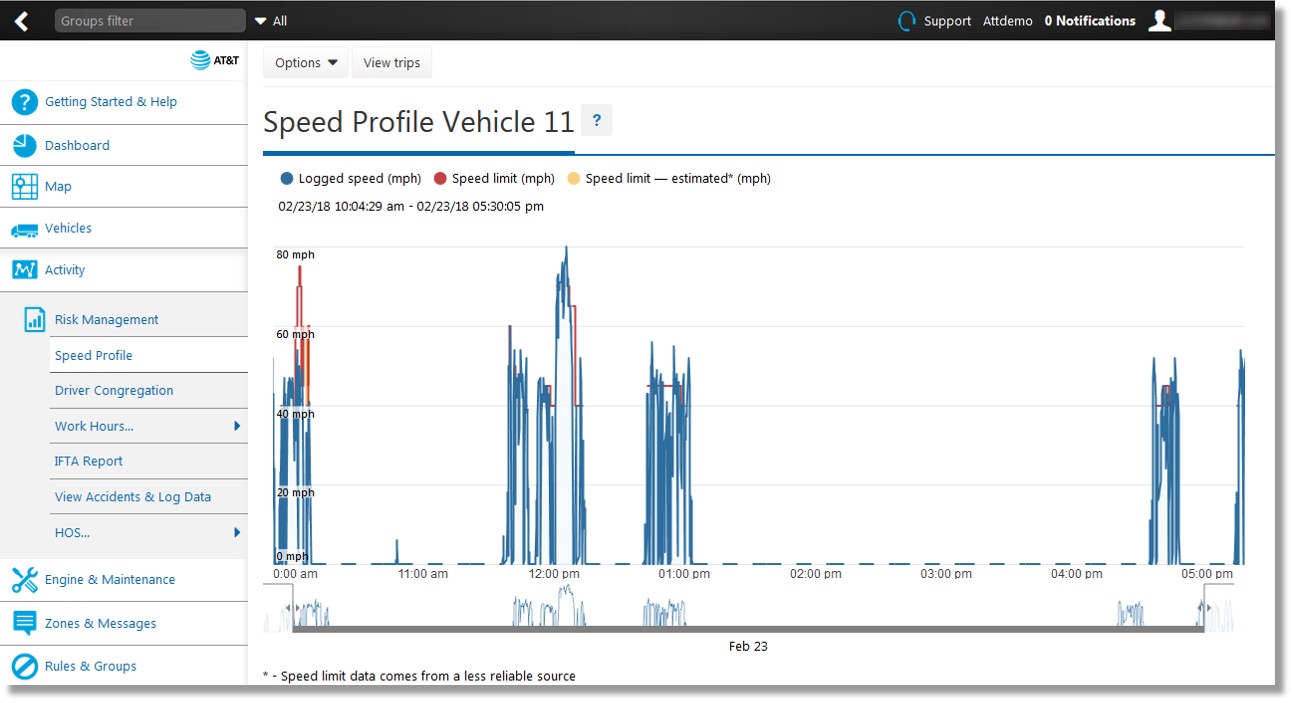This screenshot has height=703, width=1293.
Task: Open the Options dropdown
Action: click(x=306, y=63)
